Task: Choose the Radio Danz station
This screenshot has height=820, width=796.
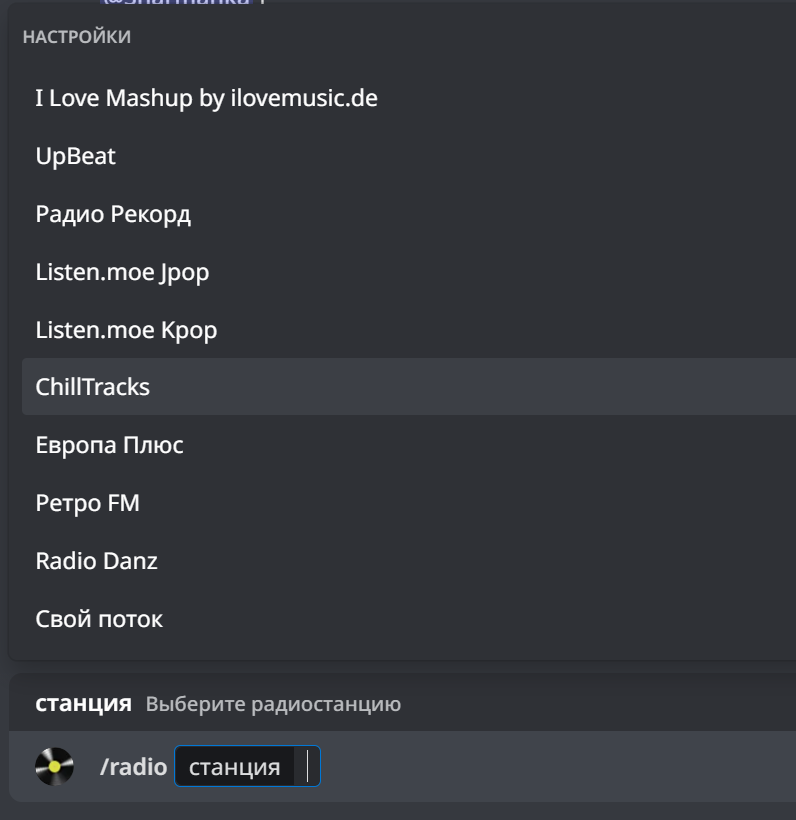Action: [96, 561]
